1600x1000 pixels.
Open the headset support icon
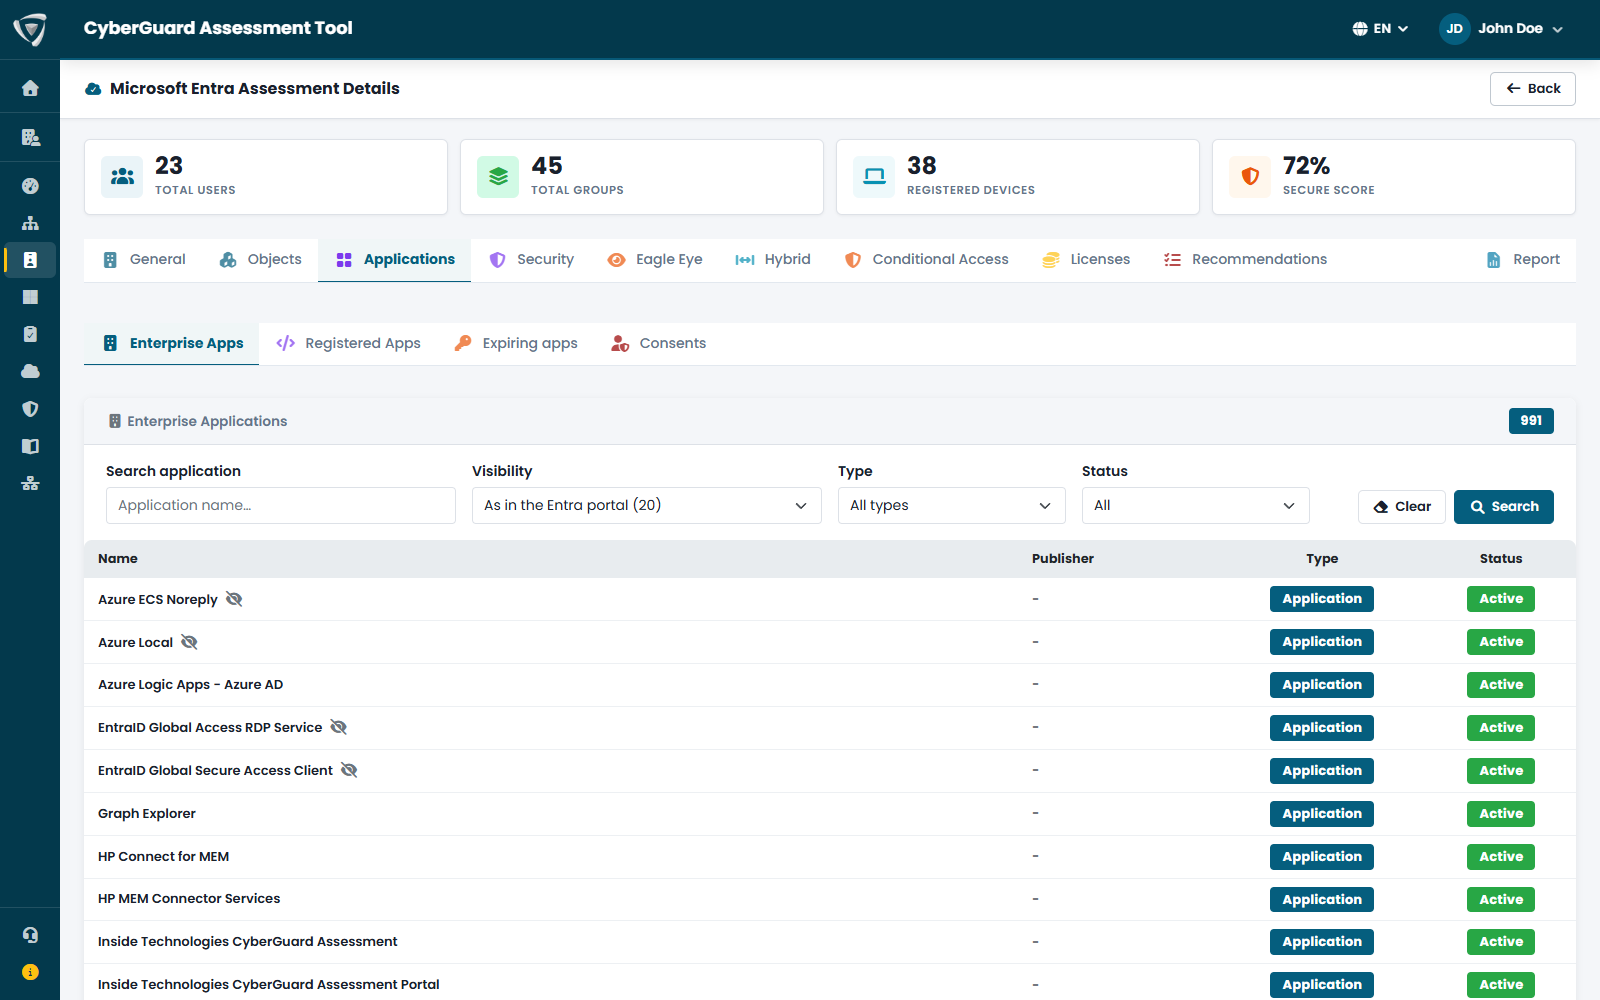pyautogui.click(x=30, y=935)
